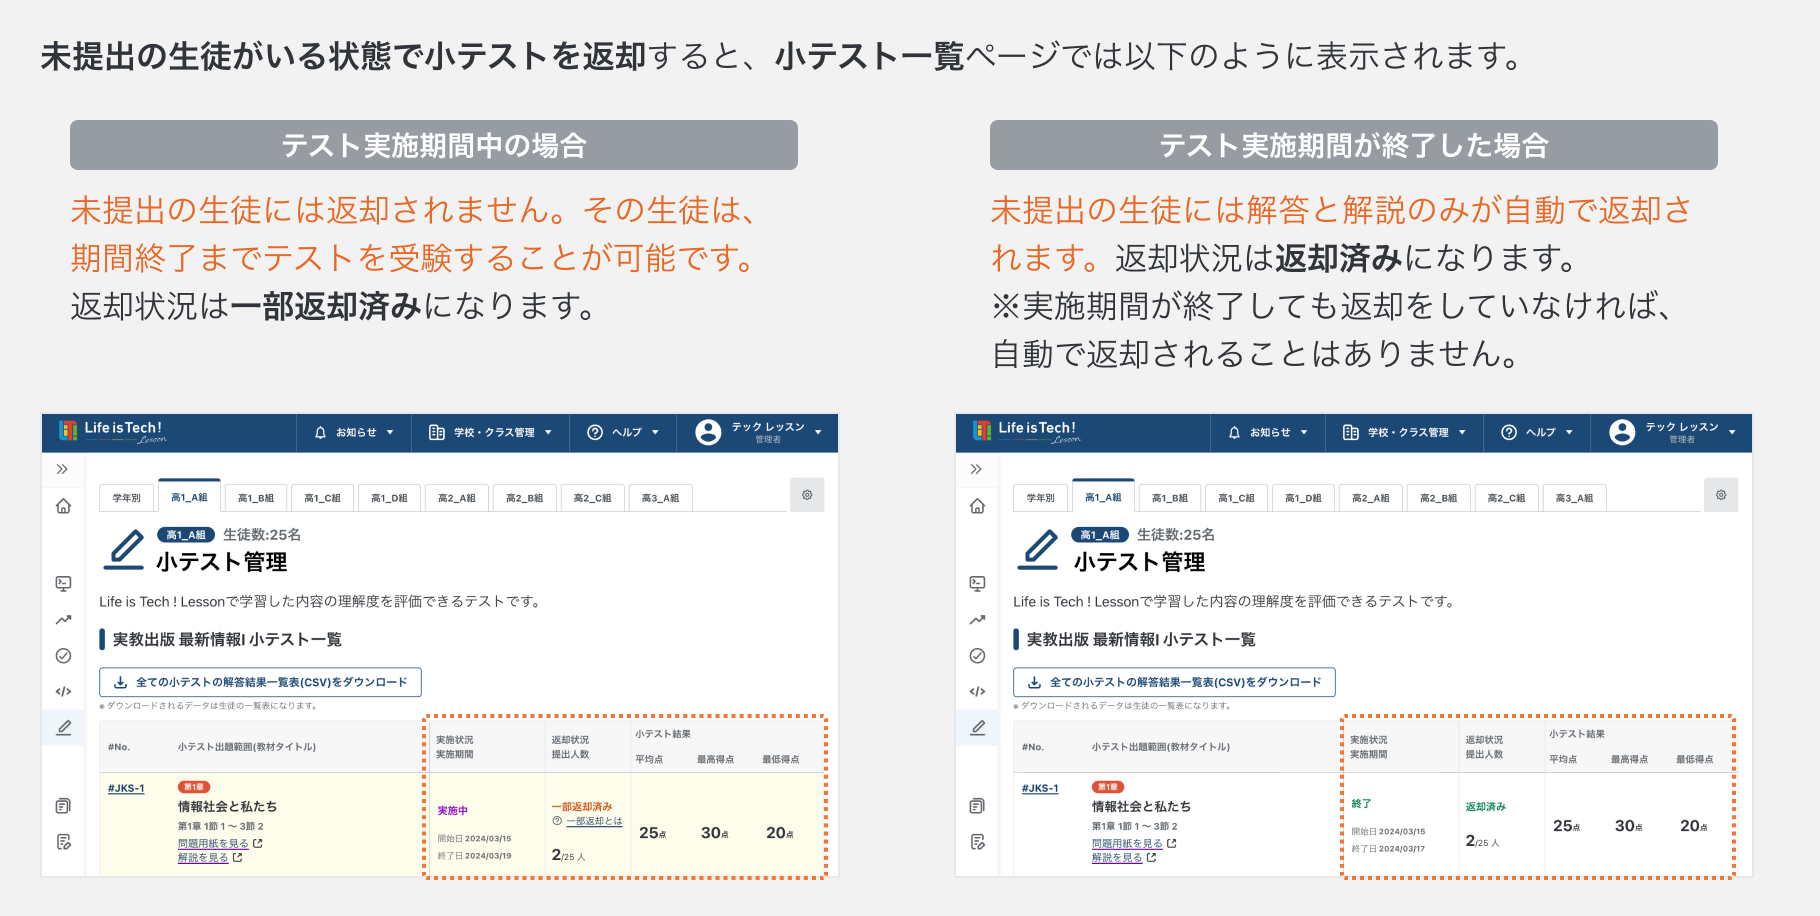The image size is (1820, 916).
Task: Click the 返却済み status text
Action: (1485, 806)
